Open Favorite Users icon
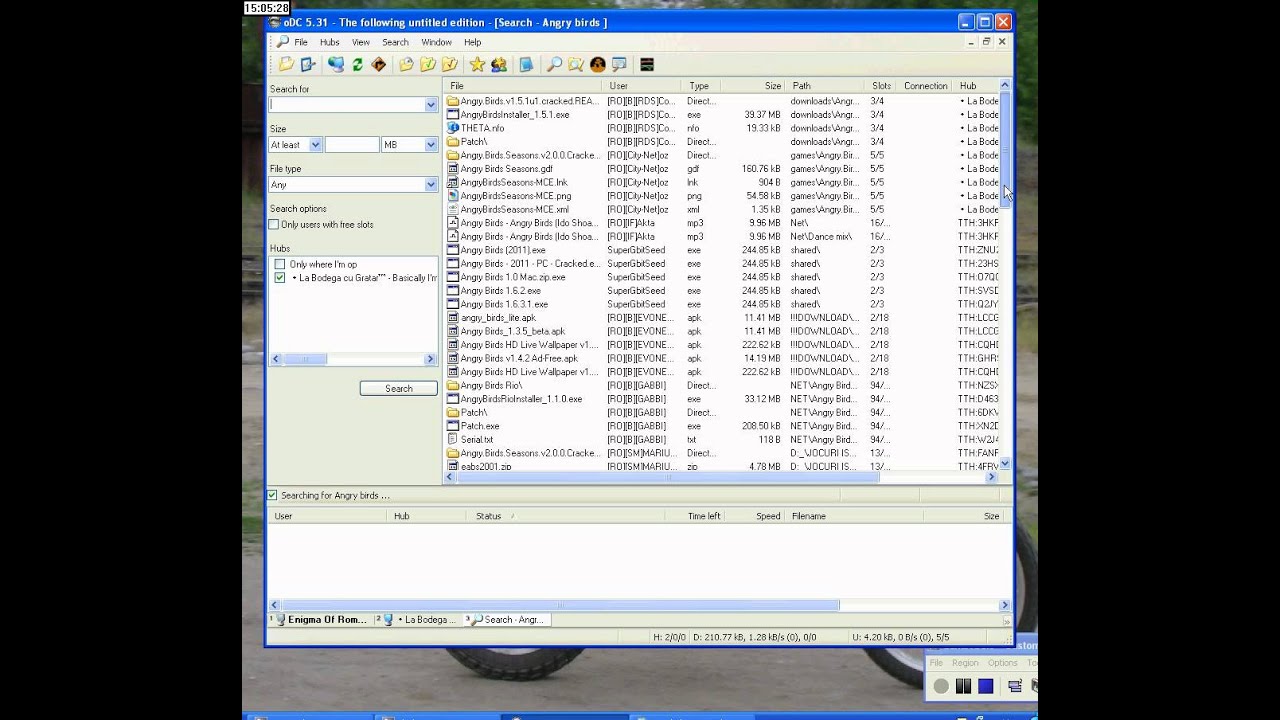 tap(498, 64)
